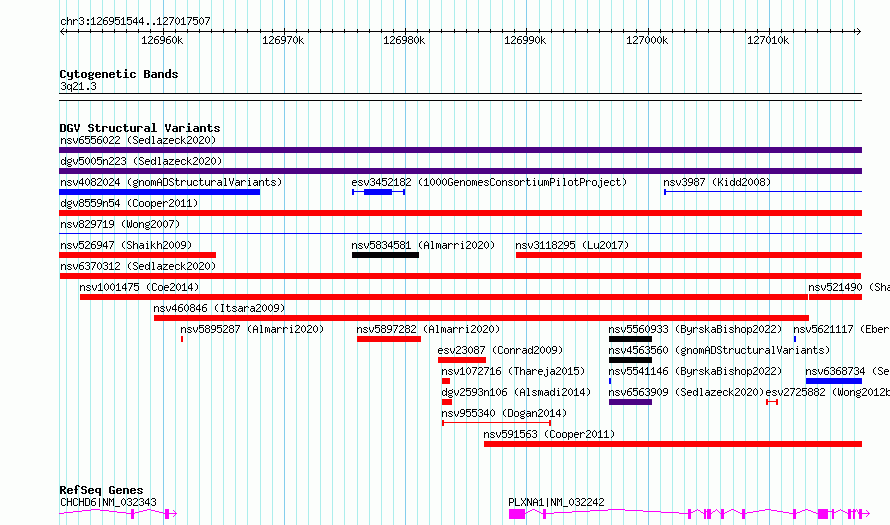Select the dgv2593n106 (Alsmadi2014) label
The image size is (890, 525).
(x=516, y=392)
